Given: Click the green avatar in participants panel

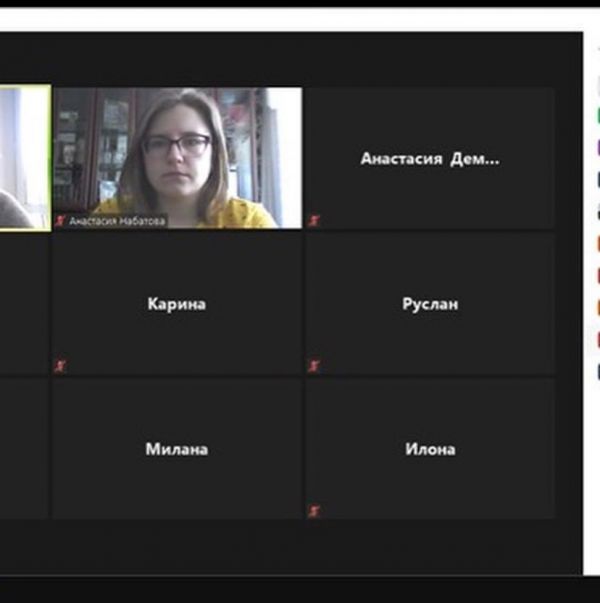Looking at the screenshot, I should tap(597, 116).
